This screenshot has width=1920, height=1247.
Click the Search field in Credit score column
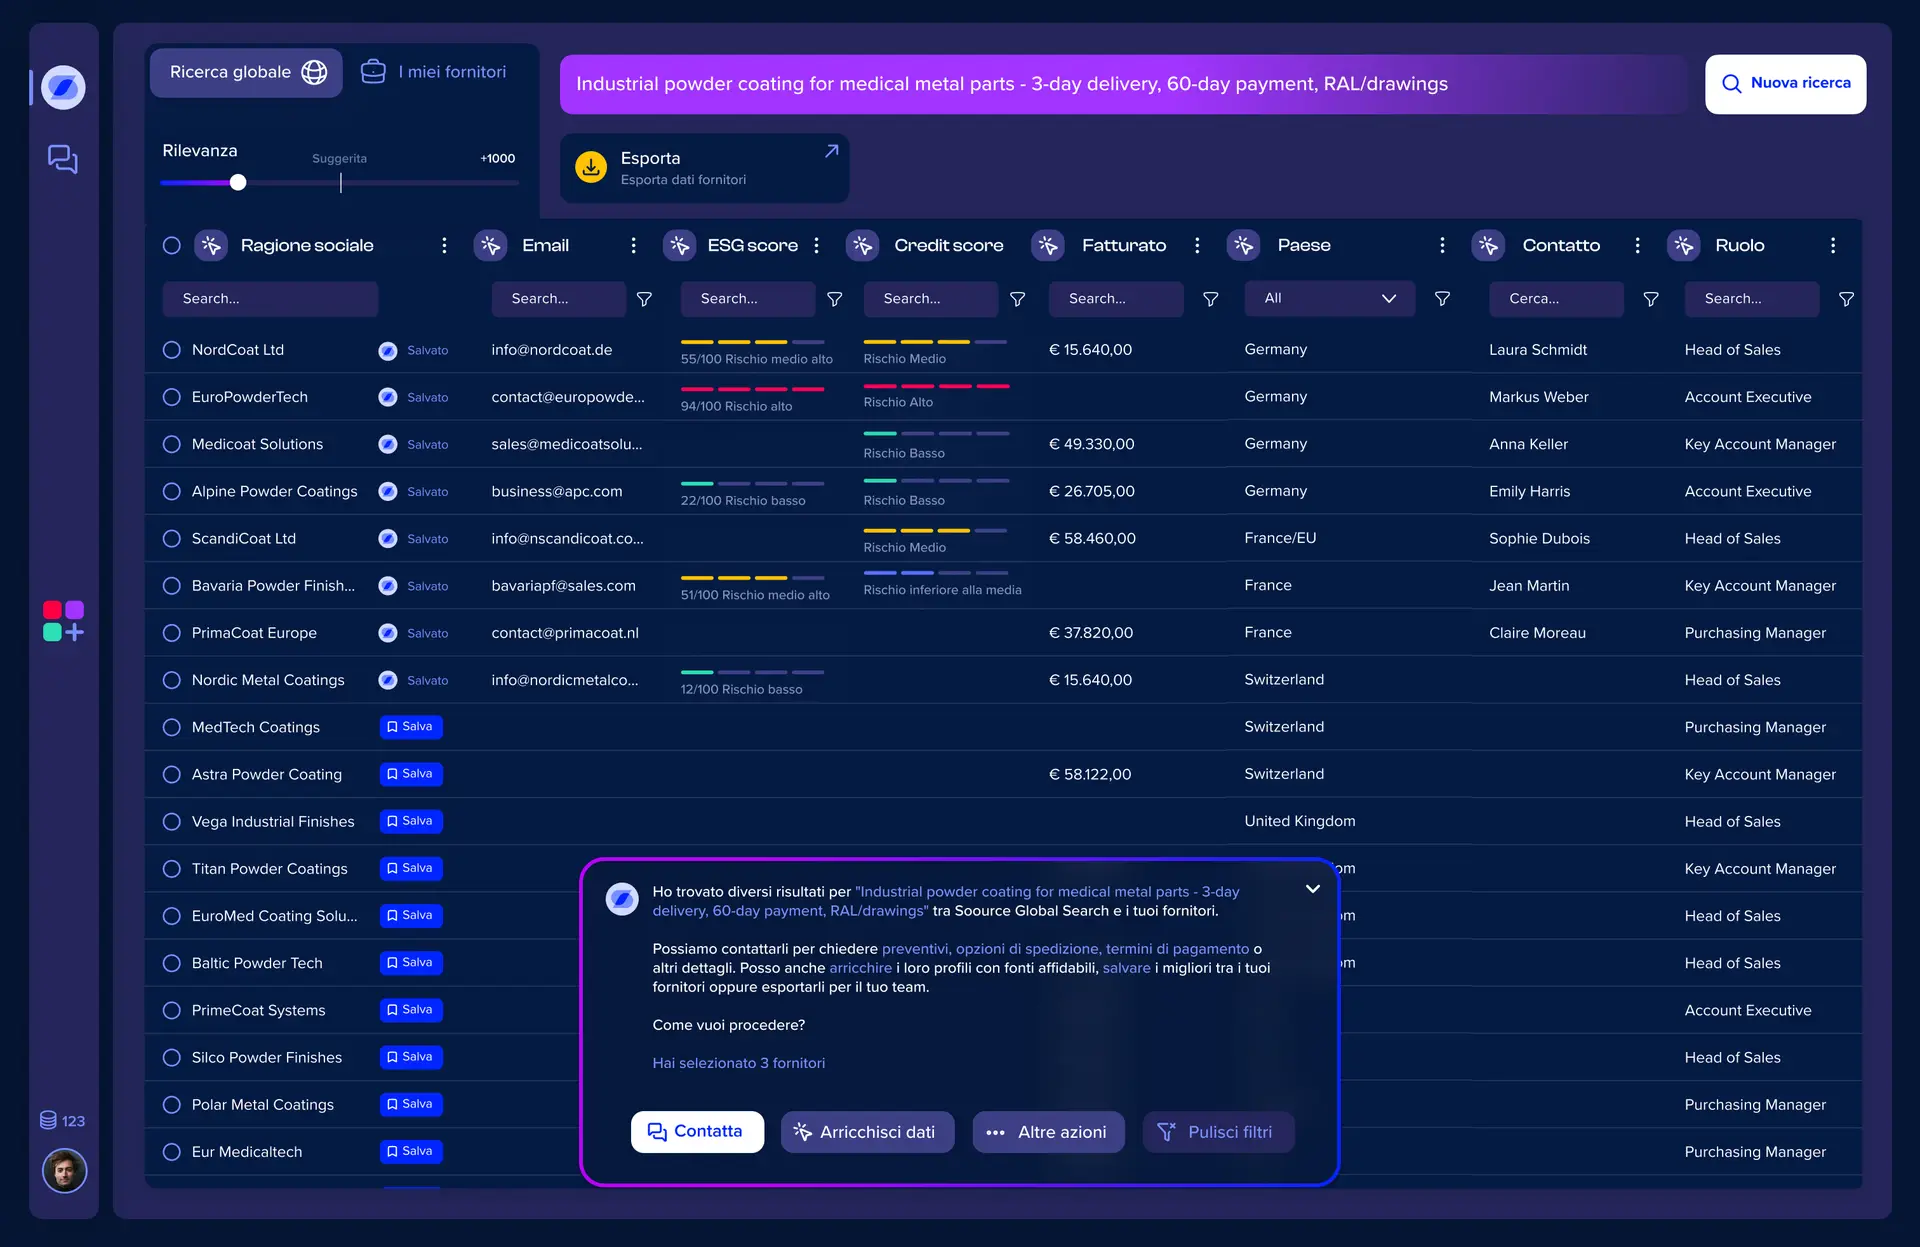pyautogui.click(x=930, y=298)
